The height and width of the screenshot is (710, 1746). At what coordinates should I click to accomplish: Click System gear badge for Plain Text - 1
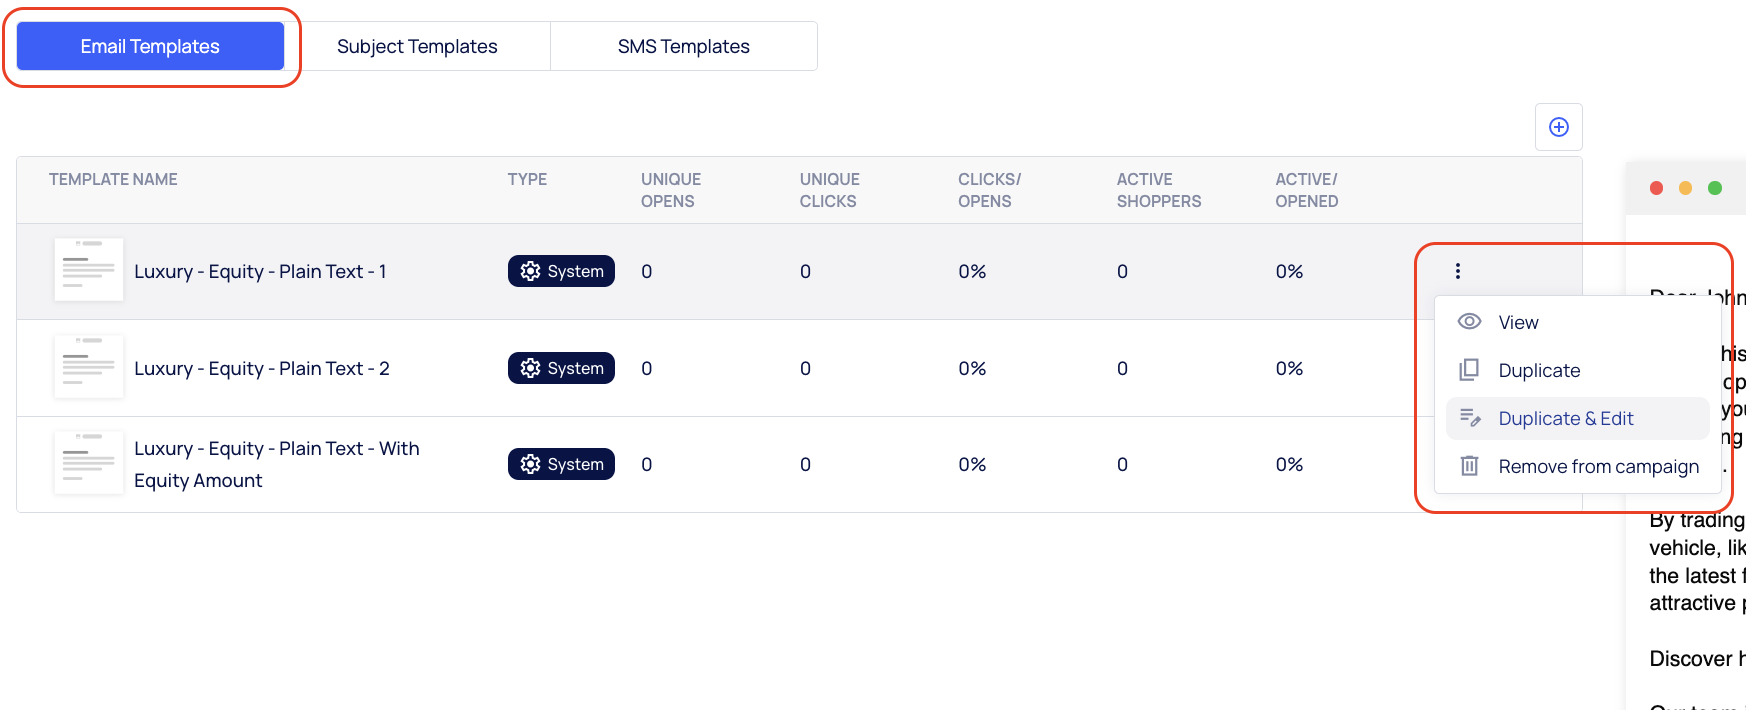pyautogui.click(x=561, y=271)
